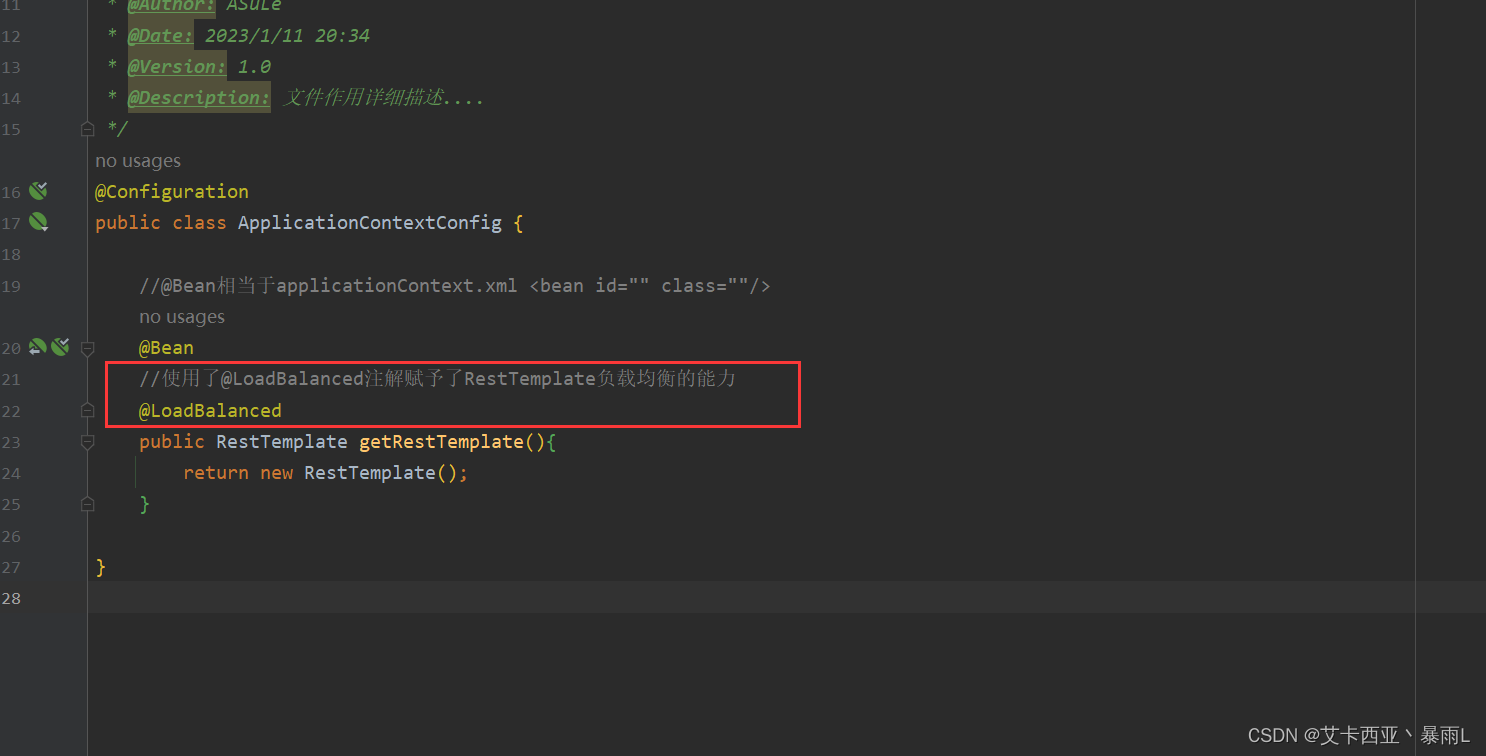
Task: Click the @LoadBalanced annotation on line 22
Action: (x=210, y=410)
